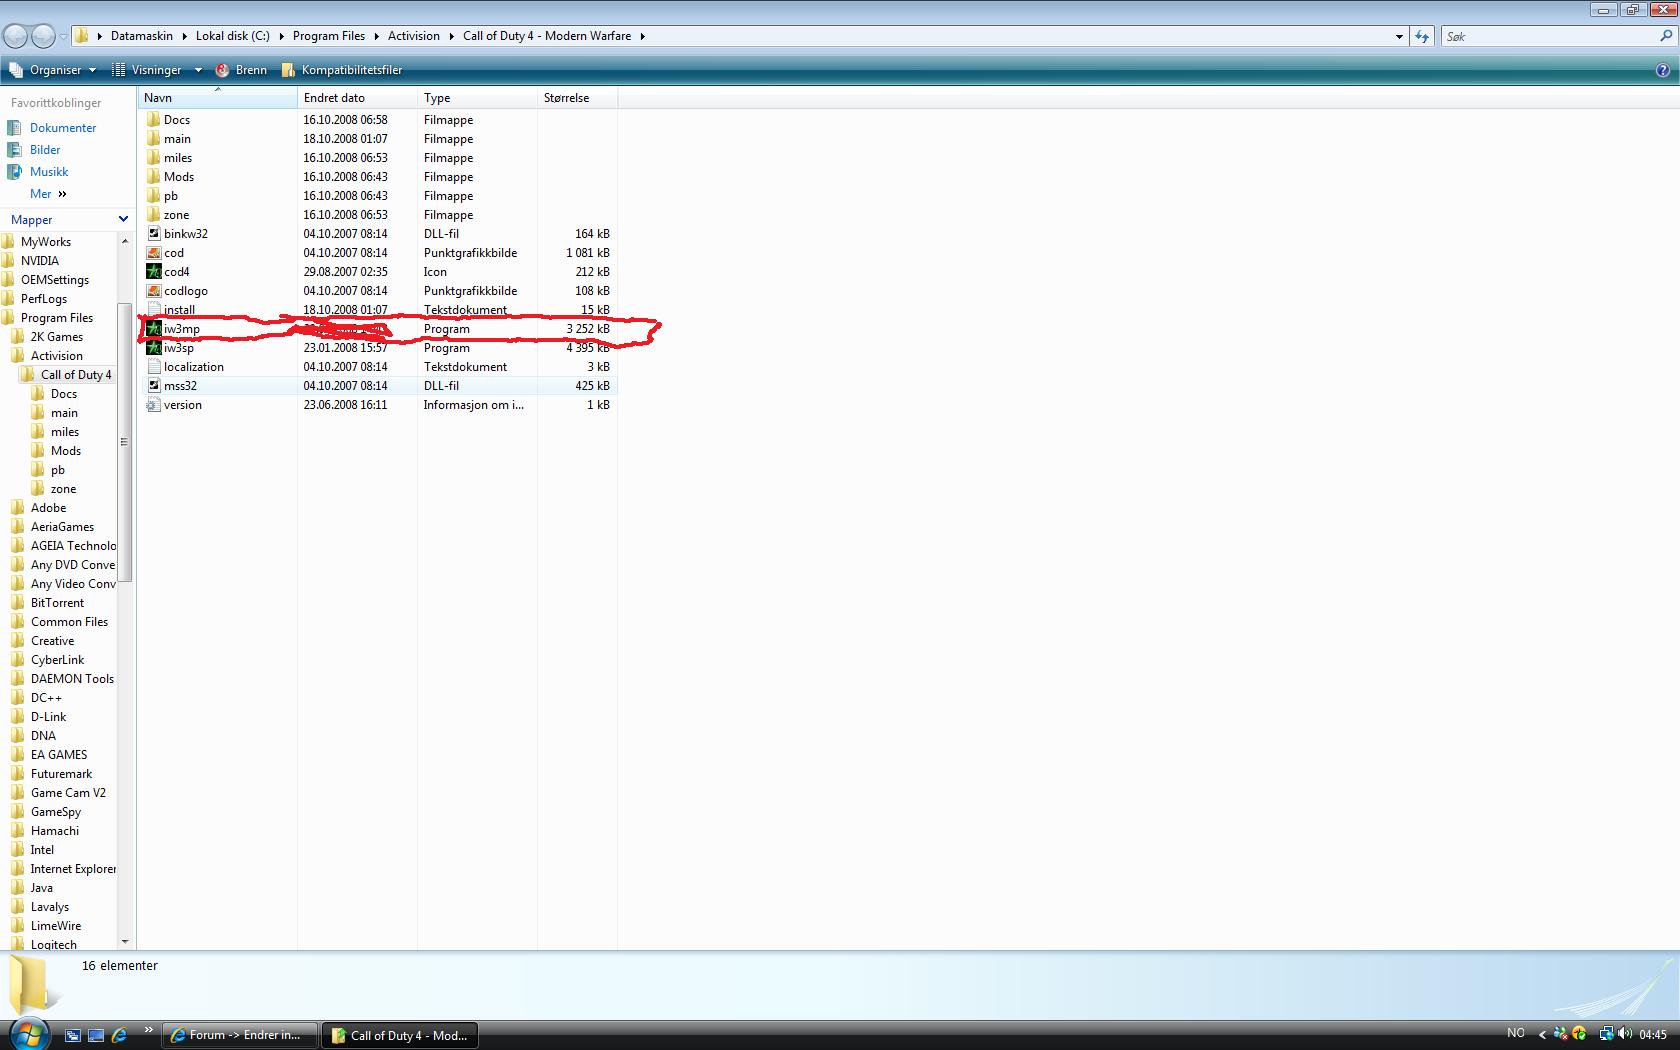Click the cod bitmap file icon
Screen dimensions: 1680x1050
point(154,253)
